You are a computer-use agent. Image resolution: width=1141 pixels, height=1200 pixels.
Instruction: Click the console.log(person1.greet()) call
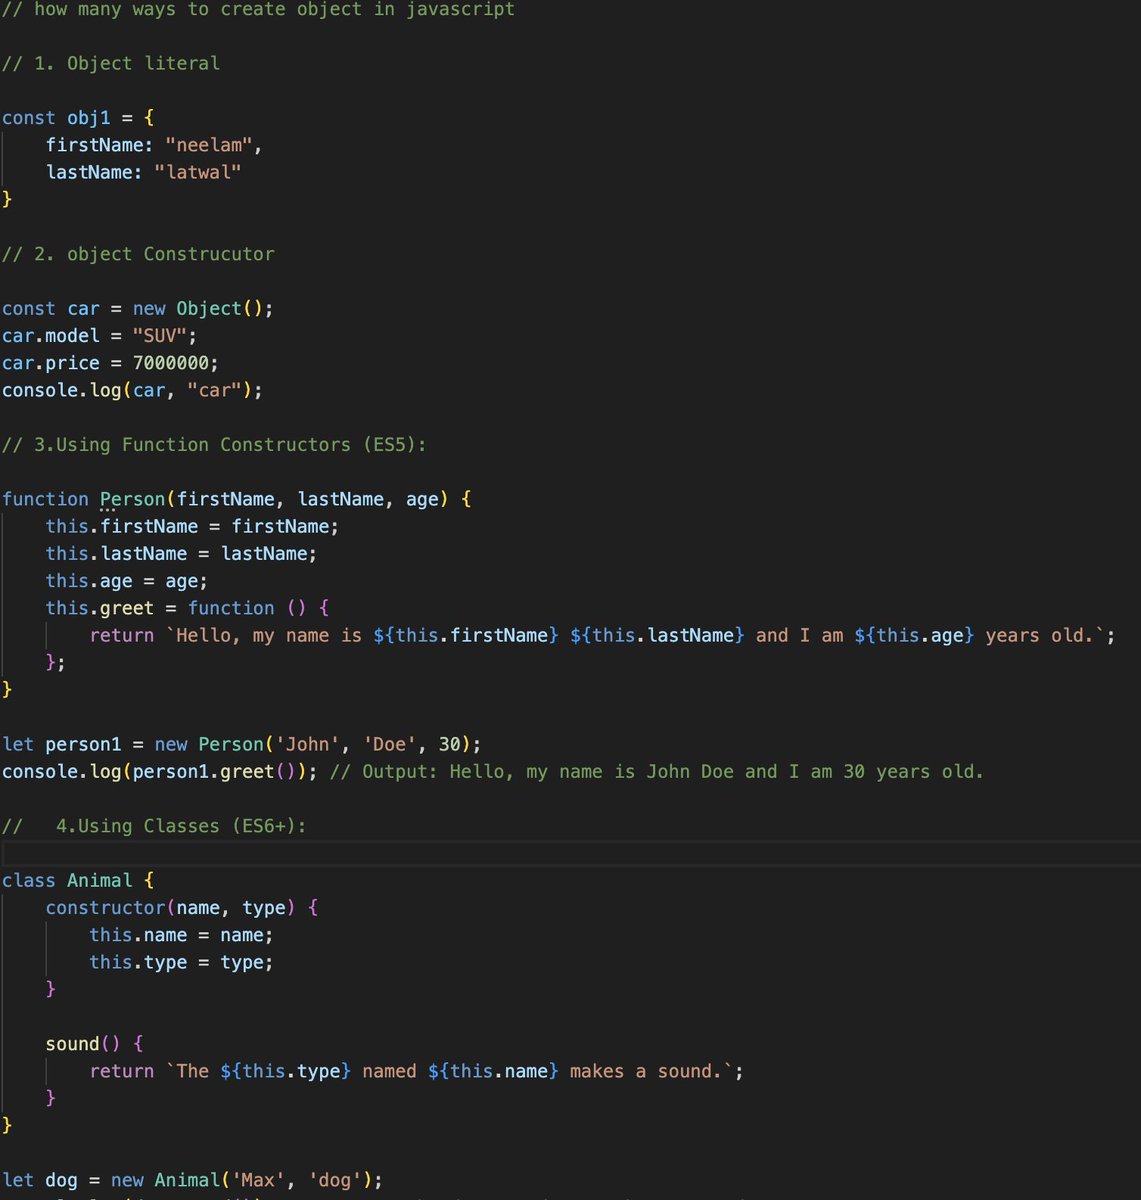click(160, 771)
